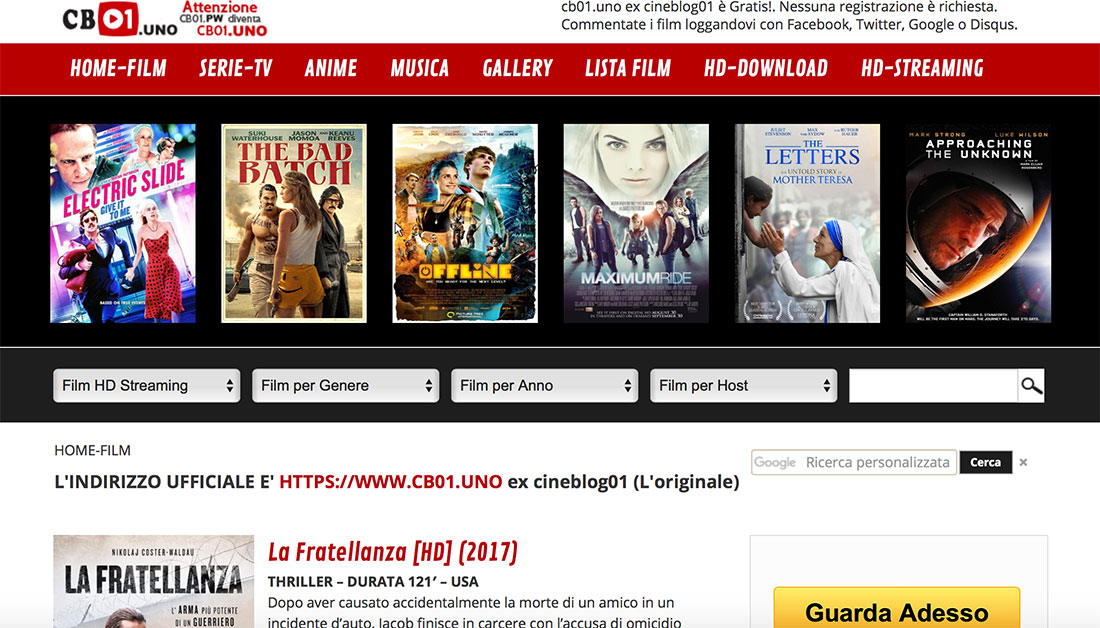Open Approaching the Unknown poster

(978, 223)
